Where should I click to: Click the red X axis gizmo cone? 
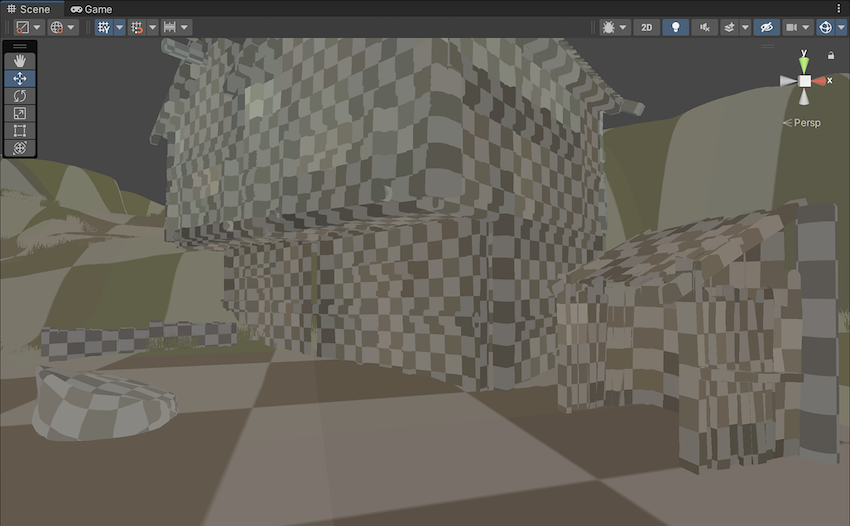(x=821, y=80)
